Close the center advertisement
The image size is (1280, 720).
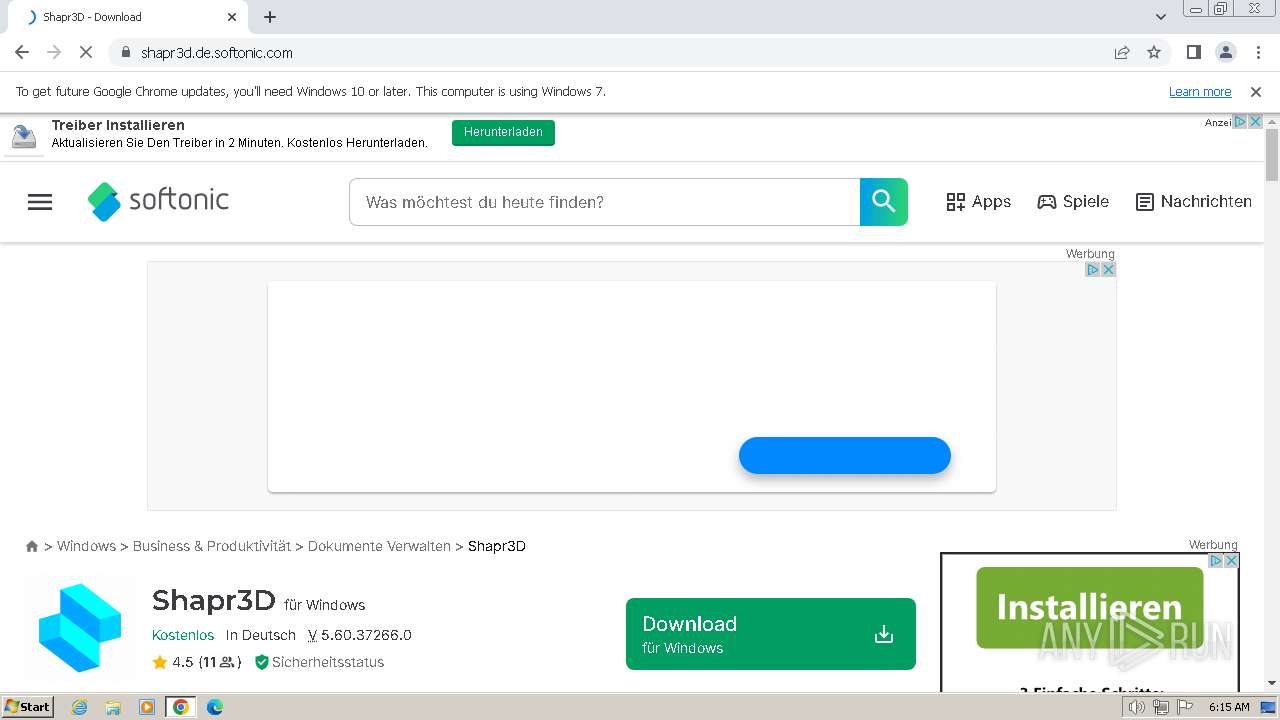[x=1108, y=270]
